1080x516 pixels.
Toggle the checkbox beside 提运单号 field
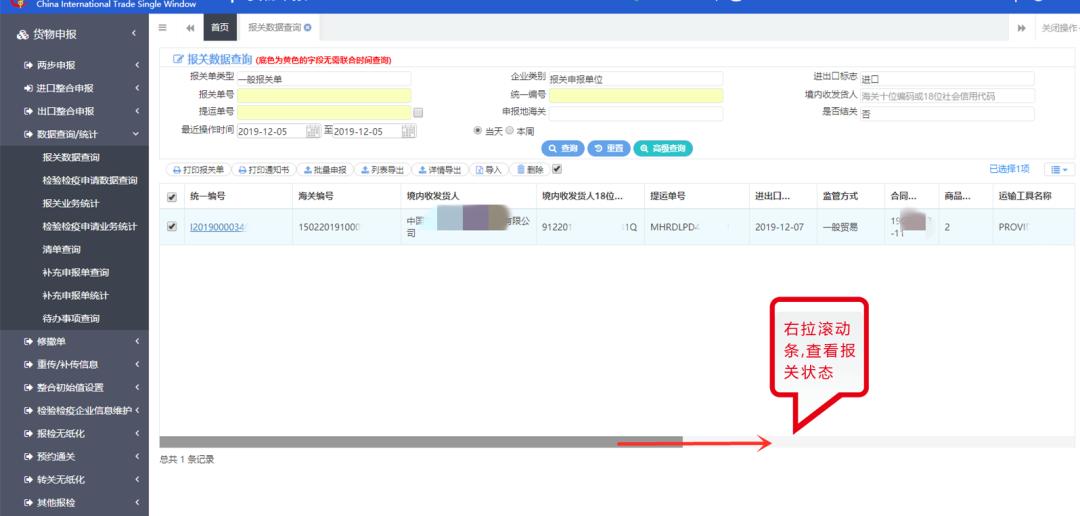click(x=418, y=112)
